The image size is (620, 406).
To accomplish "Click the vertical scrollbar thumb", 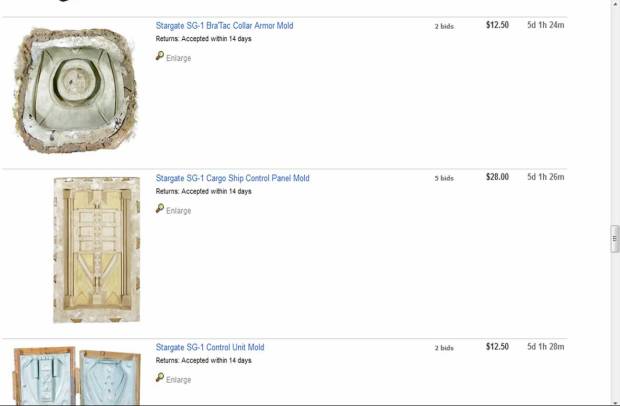I will point(615,239).
